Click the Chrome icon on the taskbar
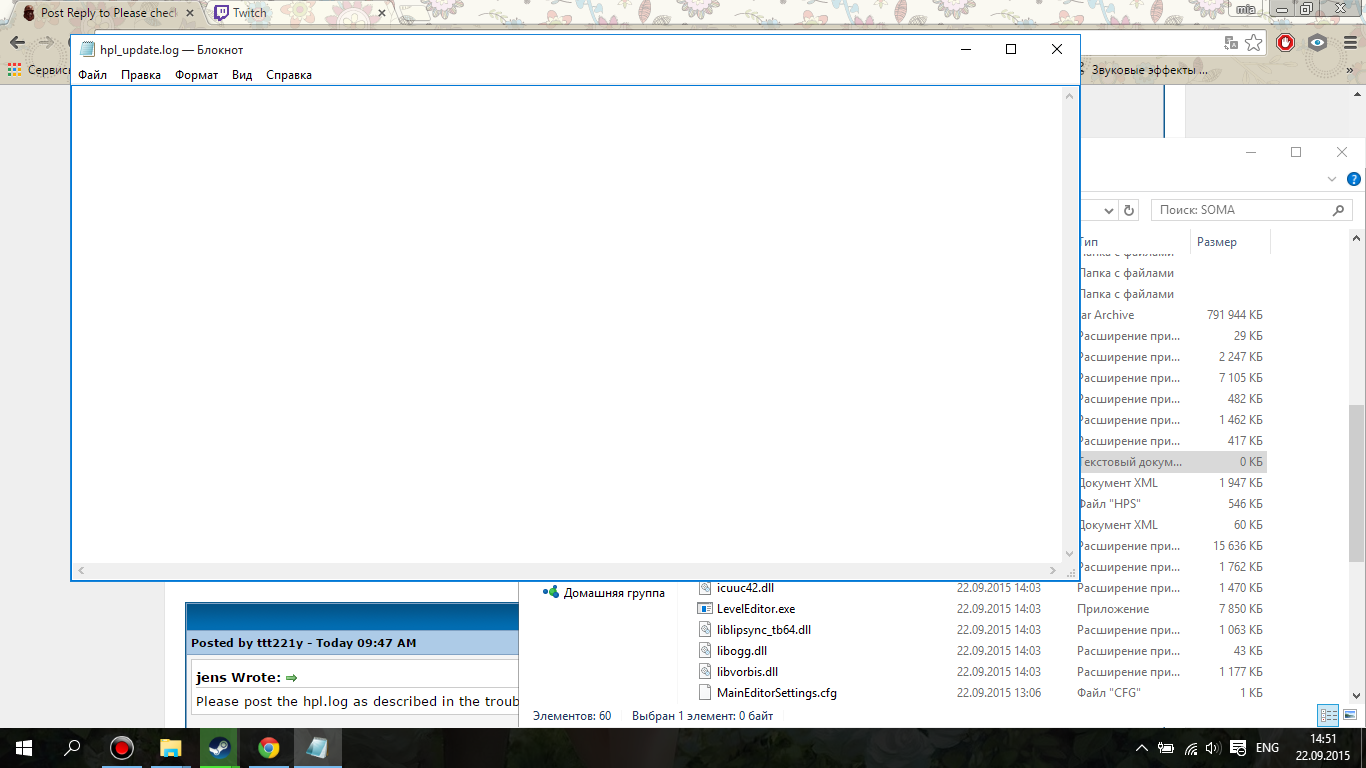This screenshot has height=768, width=1366. (x=268, y=748)
